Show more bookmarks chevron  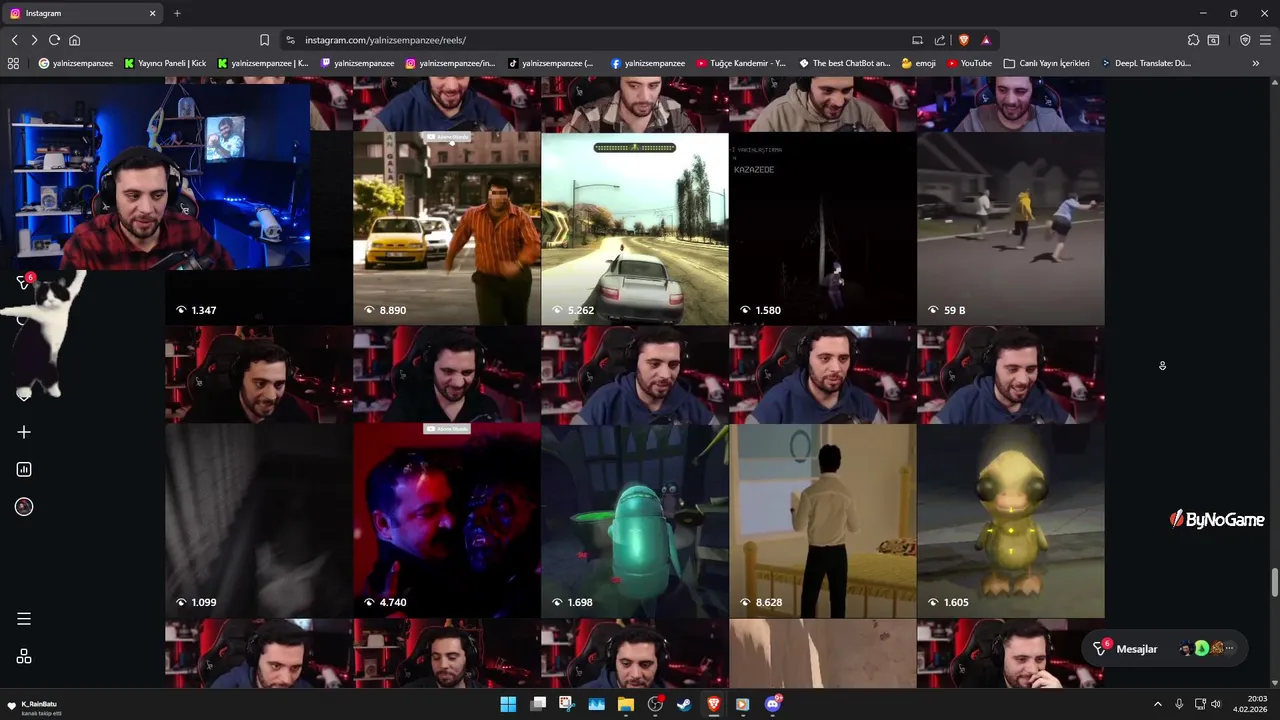pos(1256,63)
